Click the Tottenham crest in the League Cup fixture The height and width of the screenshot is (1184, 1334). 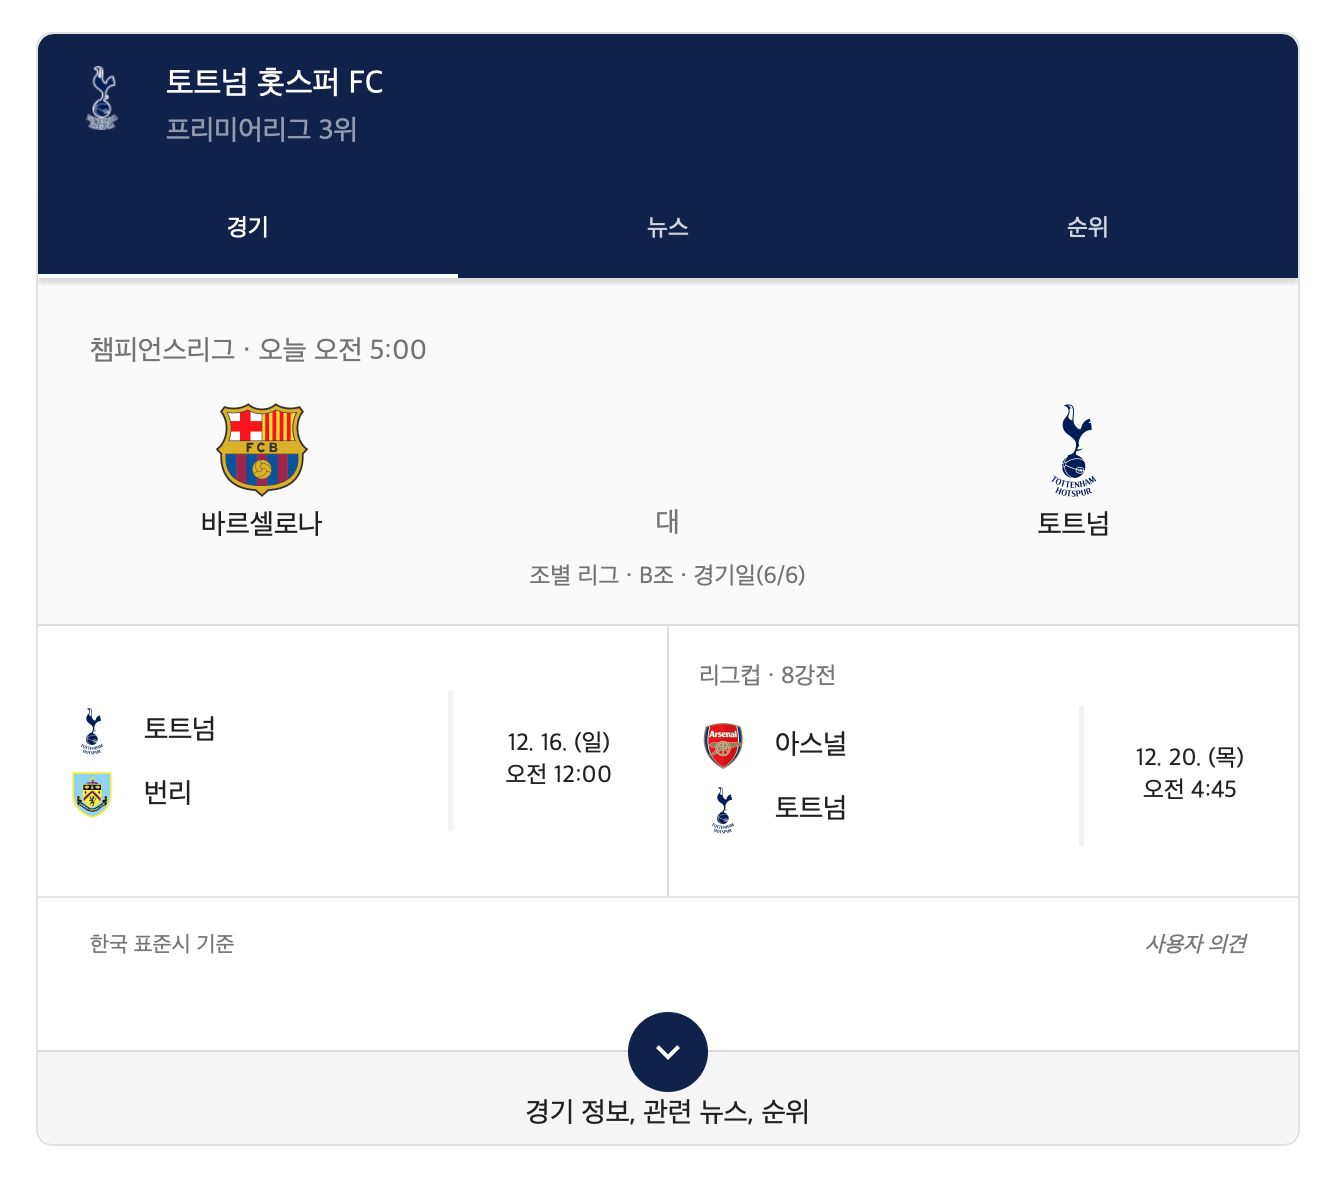click(723, 809)
